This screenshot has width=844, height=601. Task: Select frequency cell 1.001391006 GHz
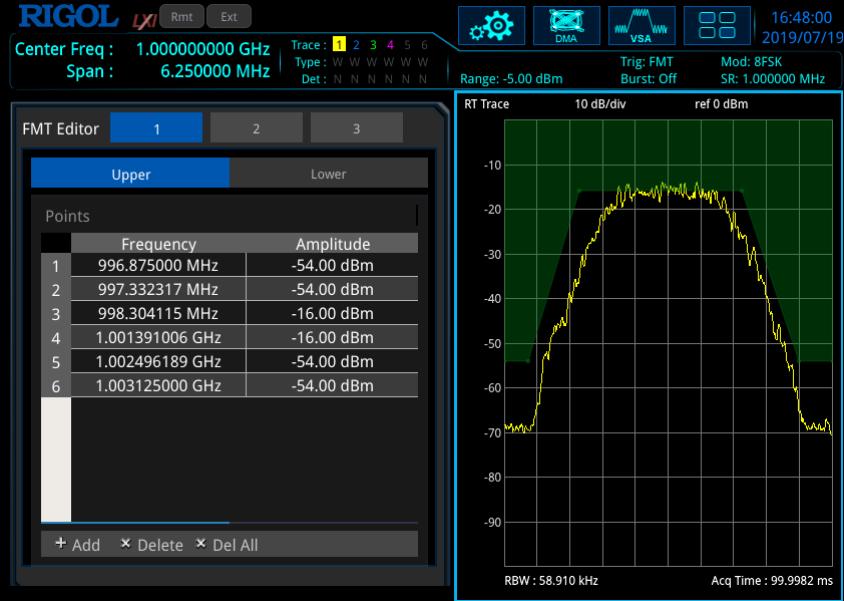[158, 337]
